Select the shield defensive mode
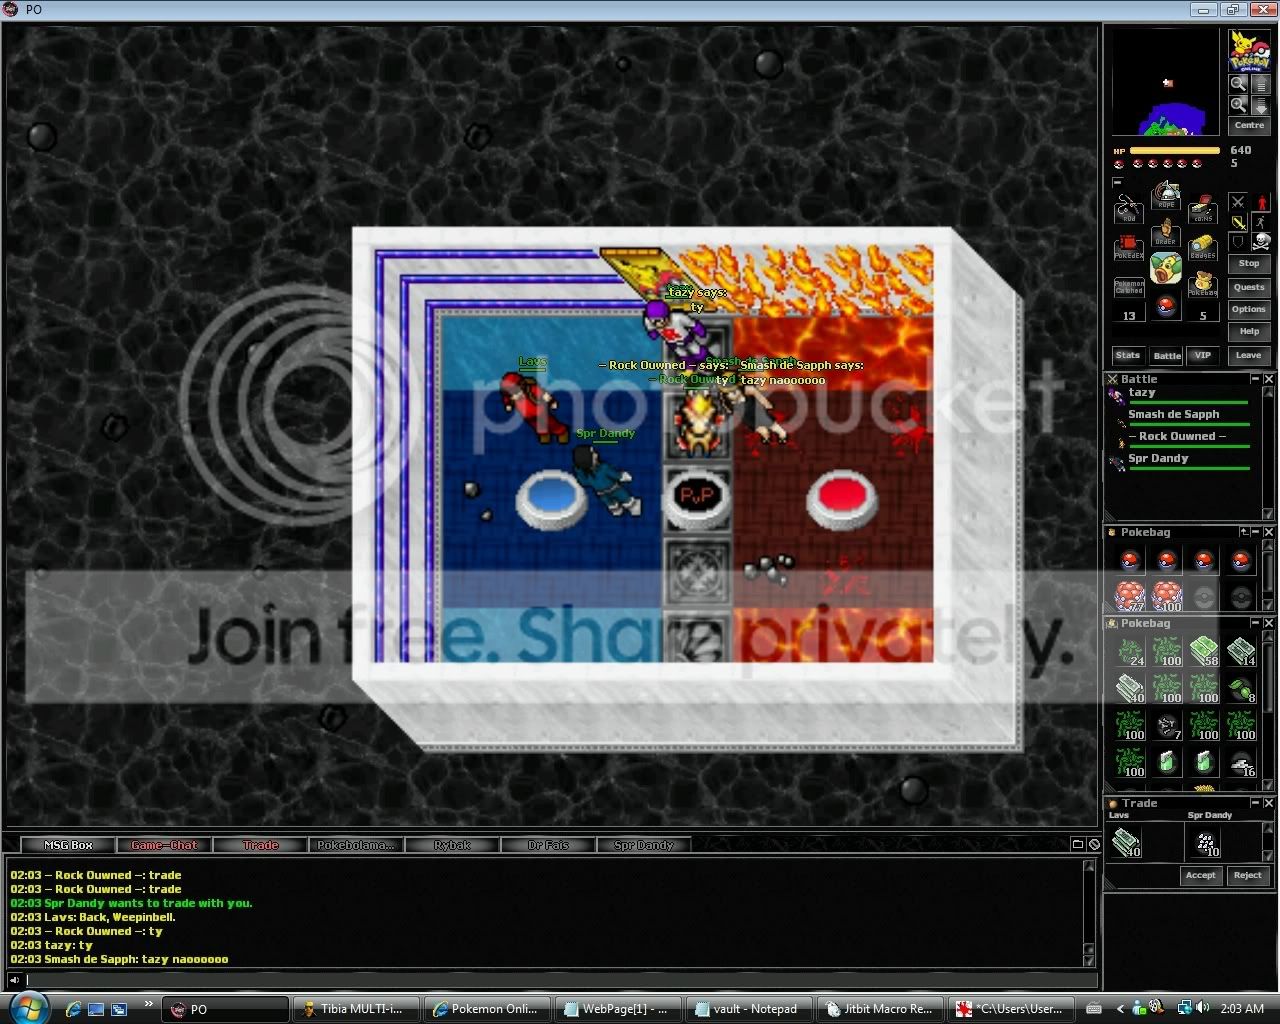 [x=1238, y=242]
